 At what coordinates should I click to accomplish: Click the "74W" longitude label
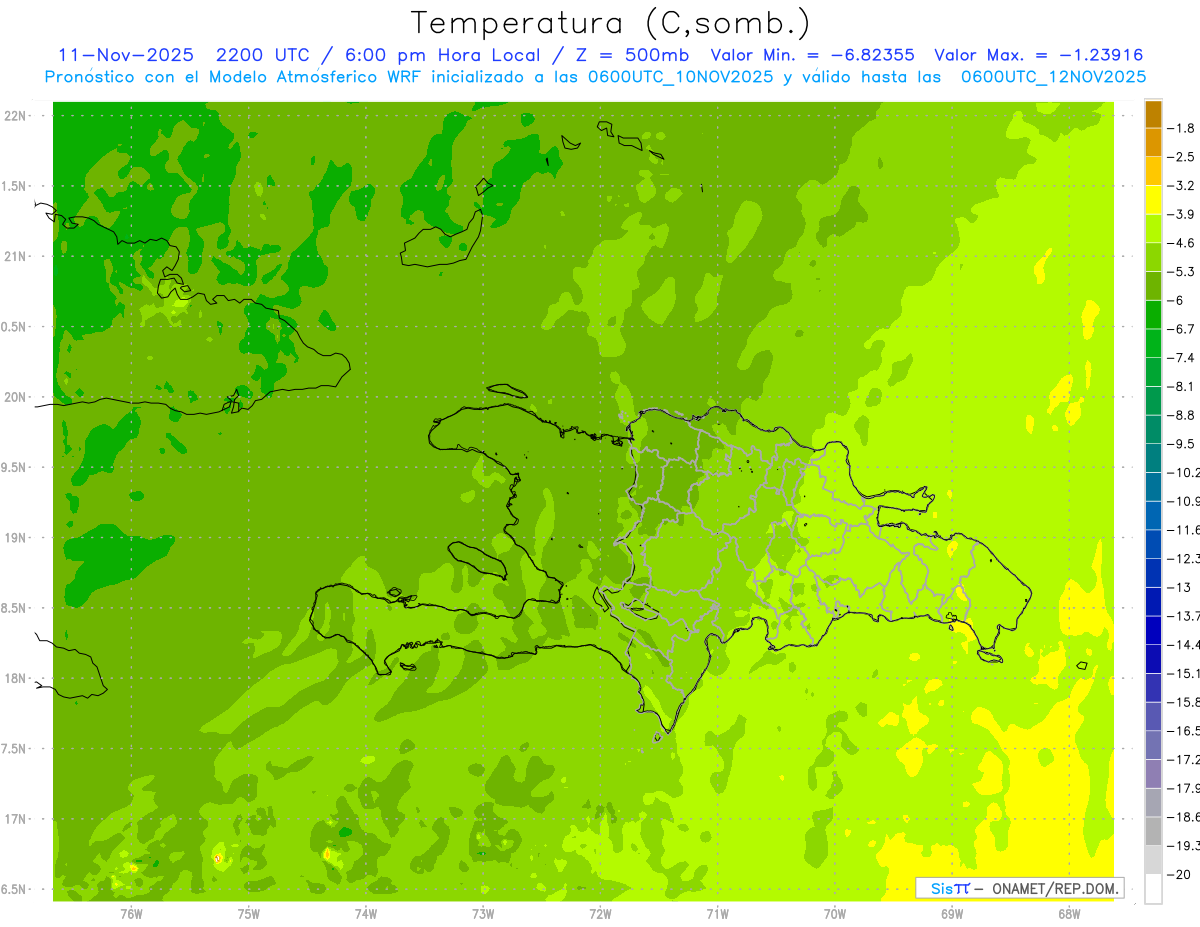coord(365,913)
